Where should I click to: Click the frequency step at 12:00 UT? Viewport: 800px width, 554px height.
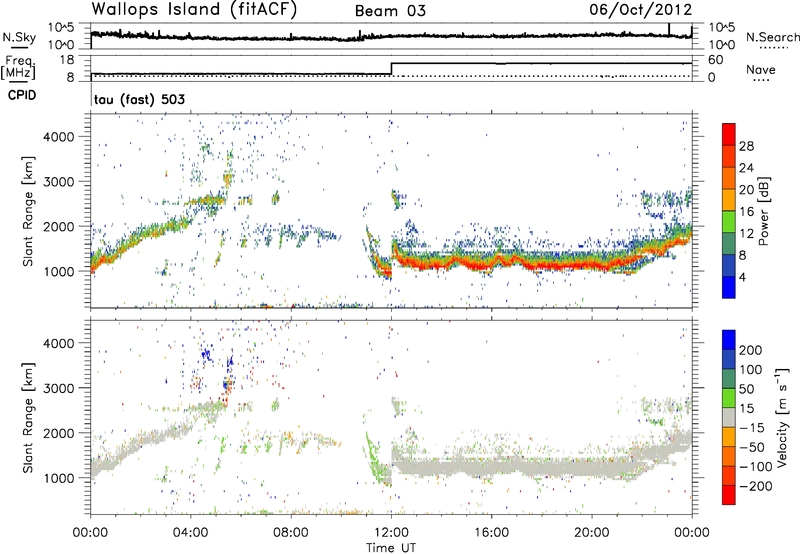click(x=391, y=68)
